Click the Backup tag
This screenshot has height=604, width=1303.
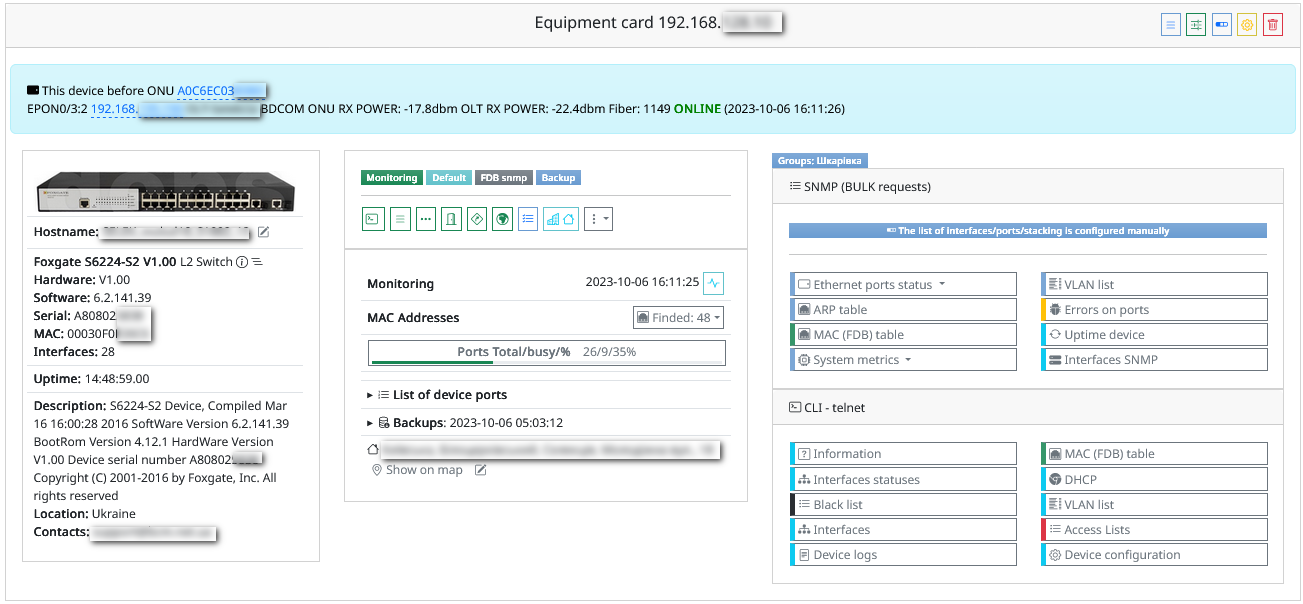pos(558,178)
